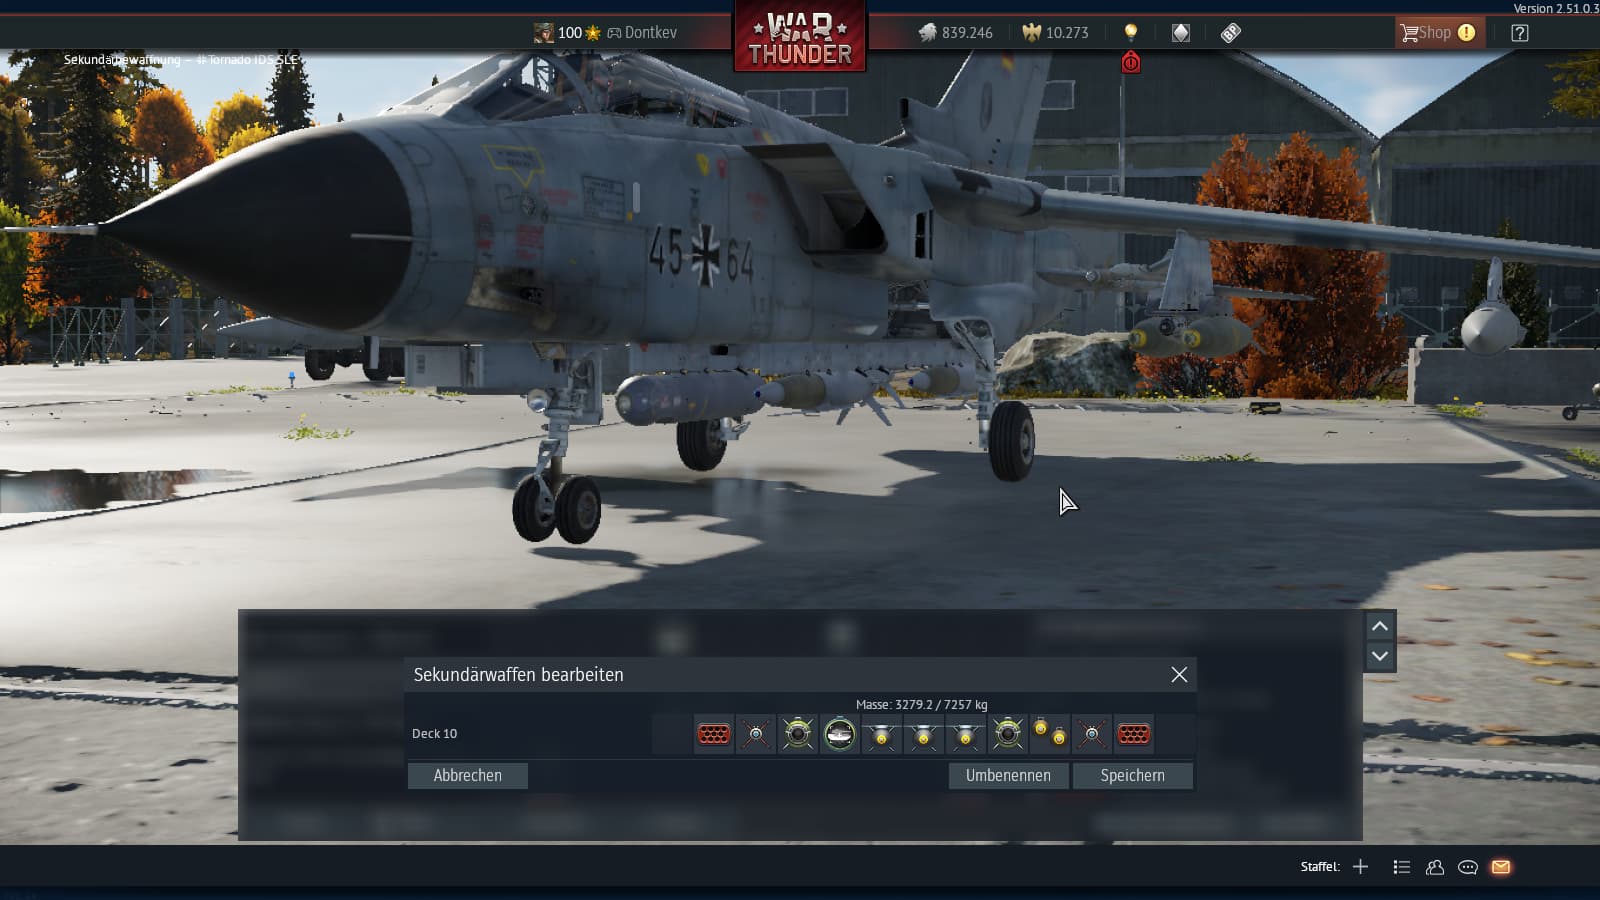Screen dimensions: 1600x900
Task: Select the center yellow bomb pylon slot
Action: click(x=923, y=734)
